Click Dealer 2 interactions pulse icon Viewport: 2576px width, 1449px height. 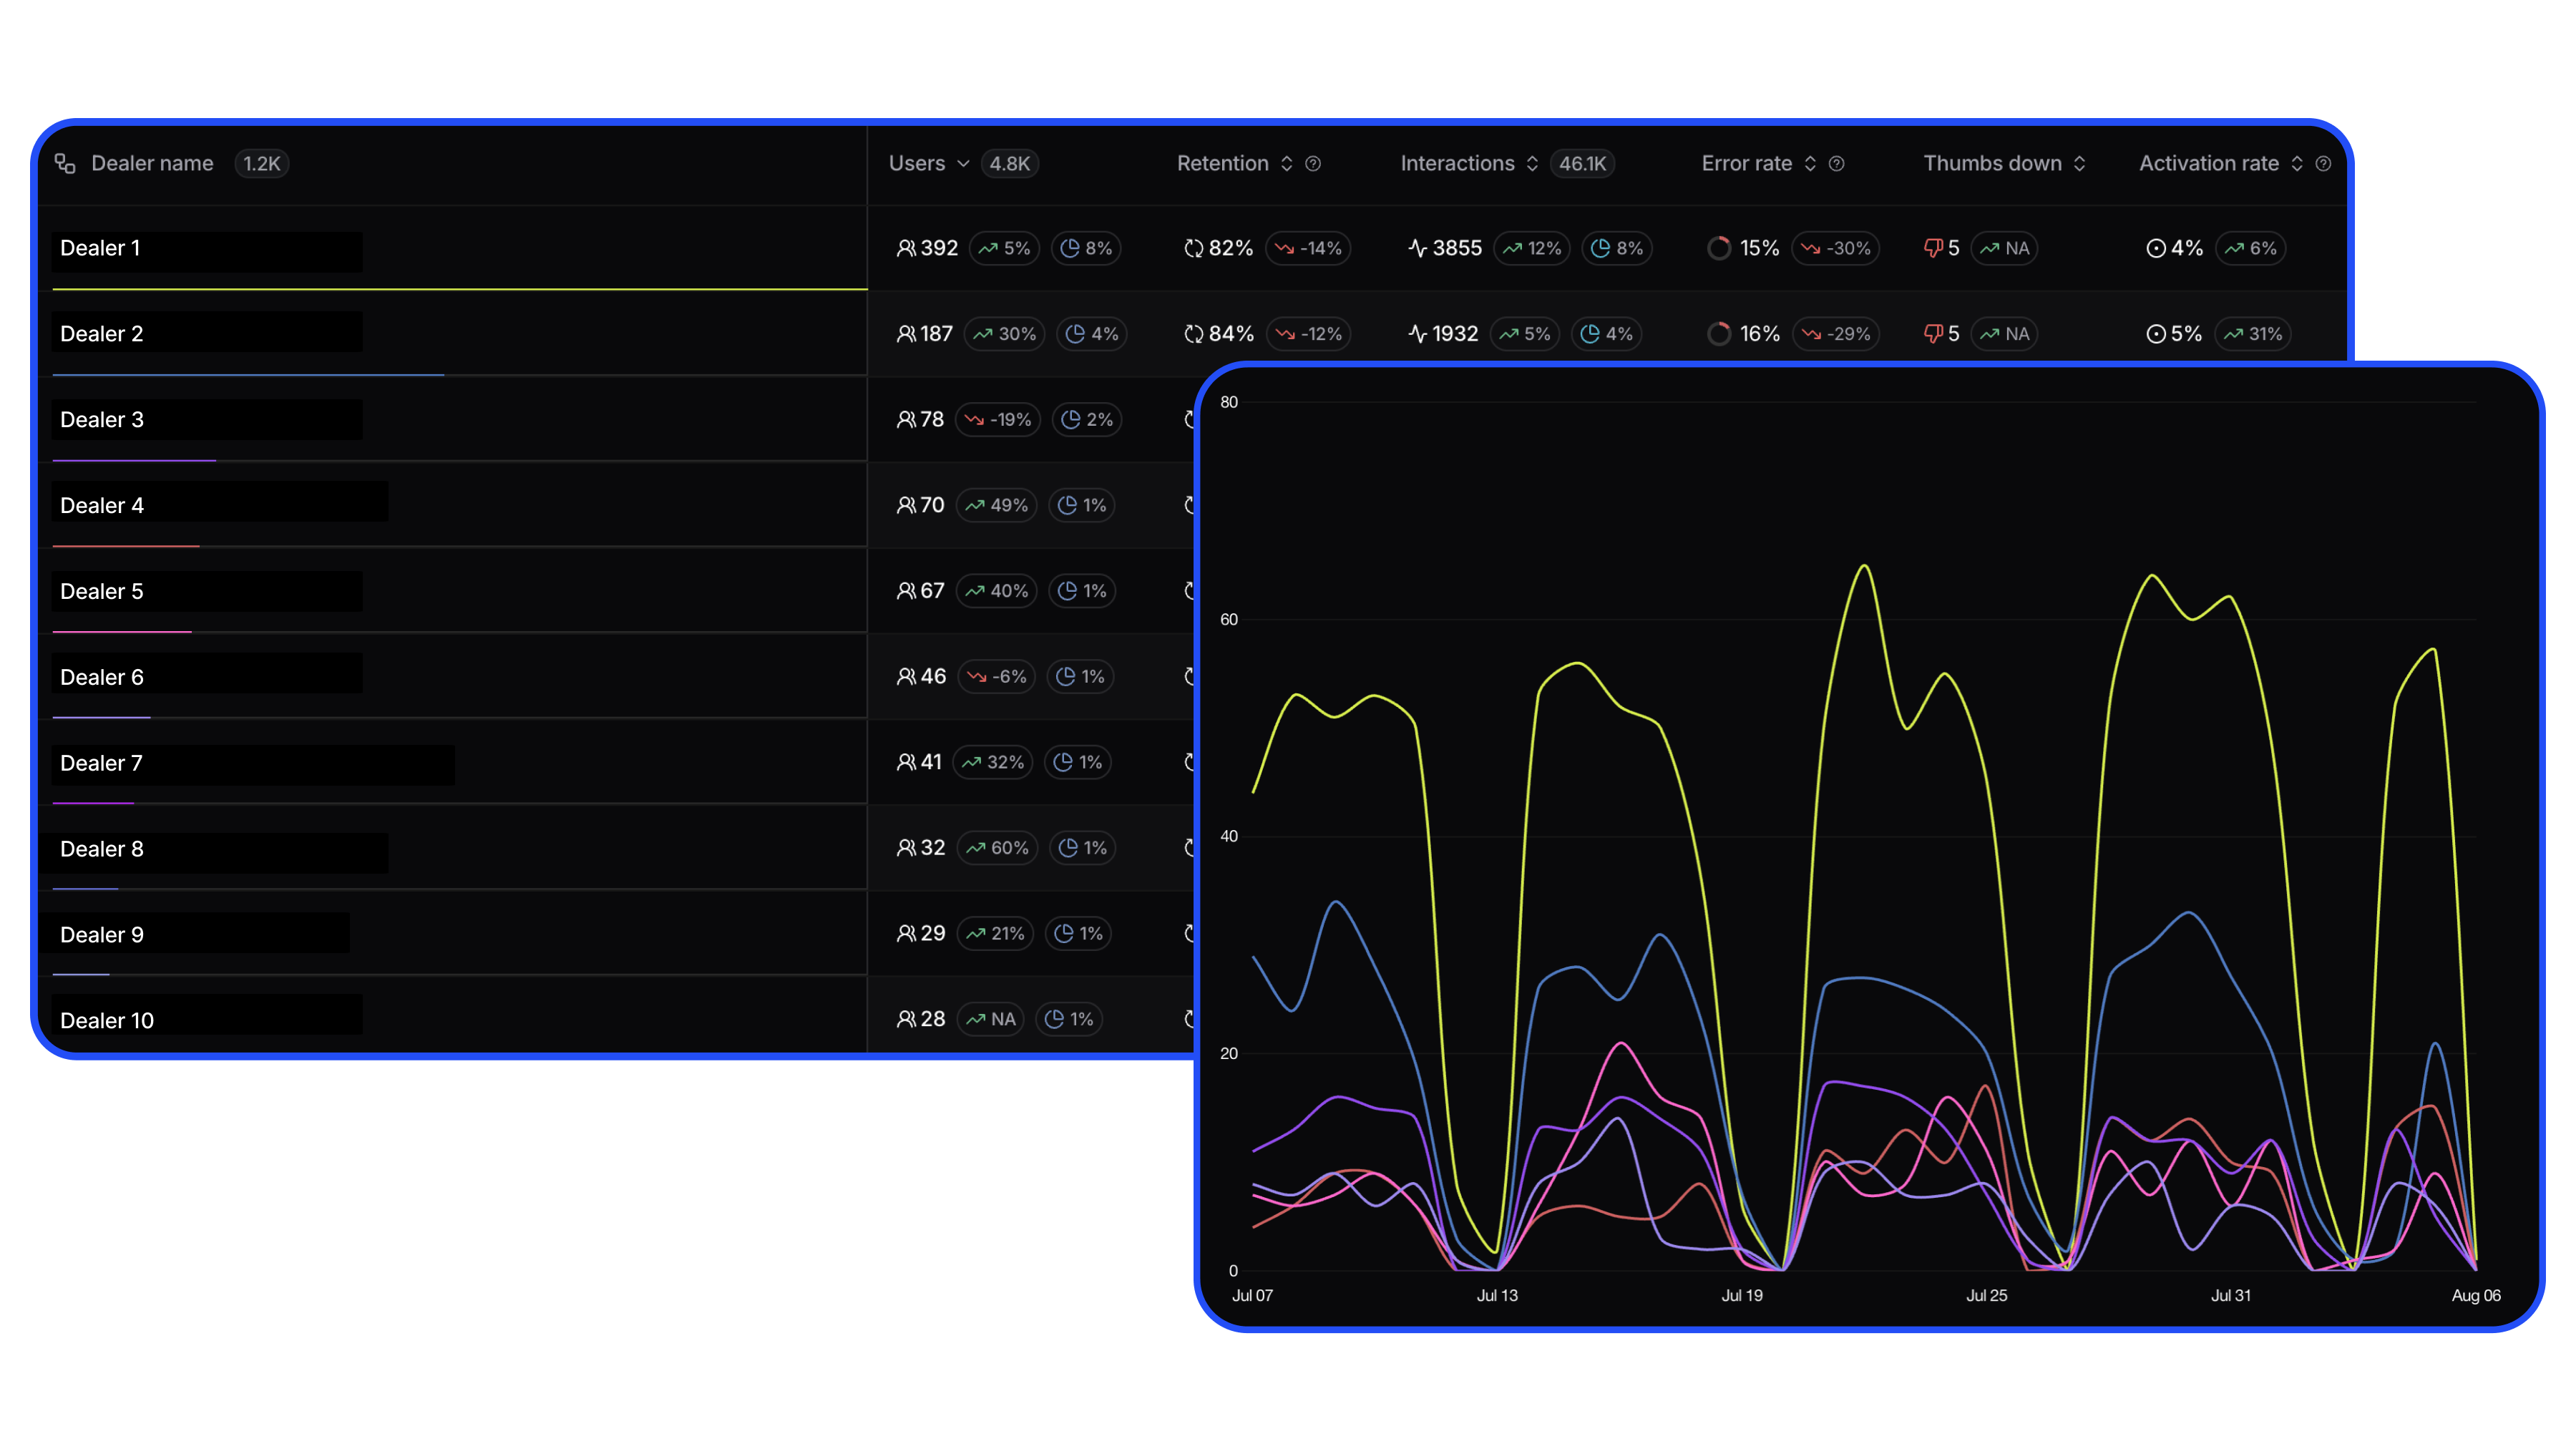(1417, 334)
